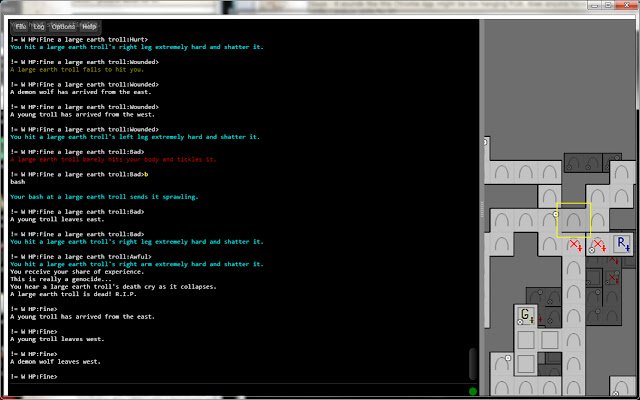This screenshot has width=640, height=400.
Task: Click 'A young troll has arrived from the west.'
Action: click(82, 114)
